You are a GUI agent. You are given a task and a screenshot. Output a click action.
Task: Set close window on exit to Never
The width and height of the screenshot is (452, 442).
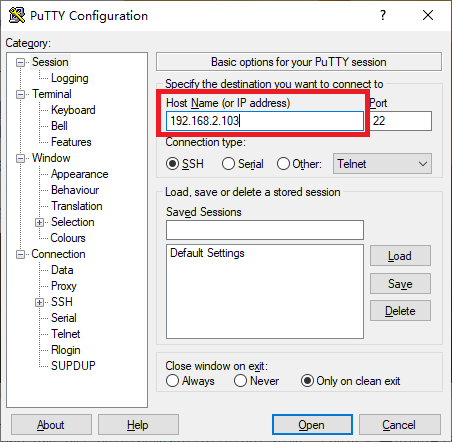[240, 381]
